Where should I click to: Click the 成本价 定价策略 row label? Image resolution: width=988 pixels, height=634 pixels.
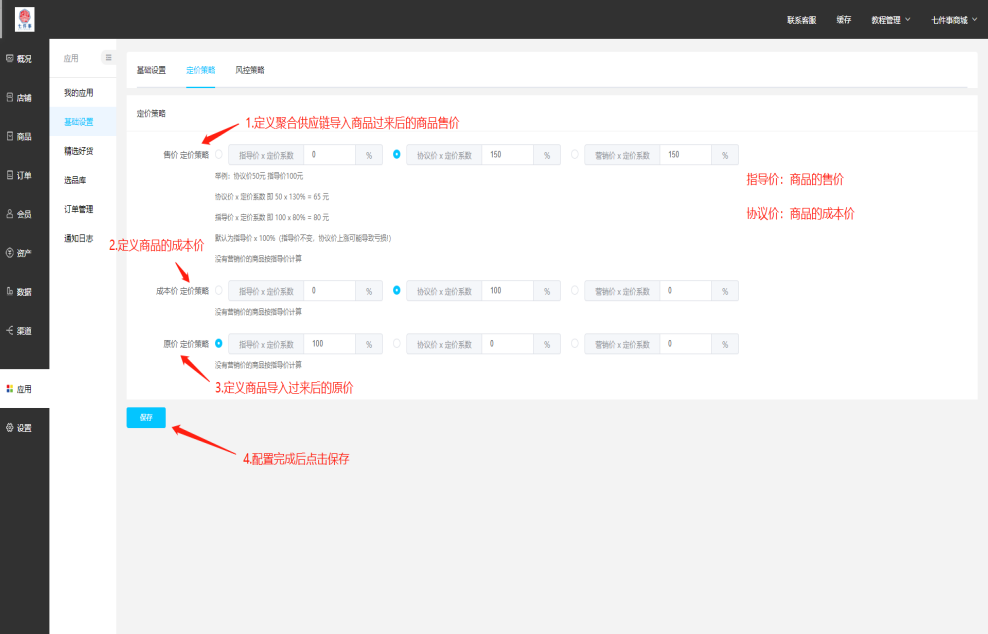point(182,291)
